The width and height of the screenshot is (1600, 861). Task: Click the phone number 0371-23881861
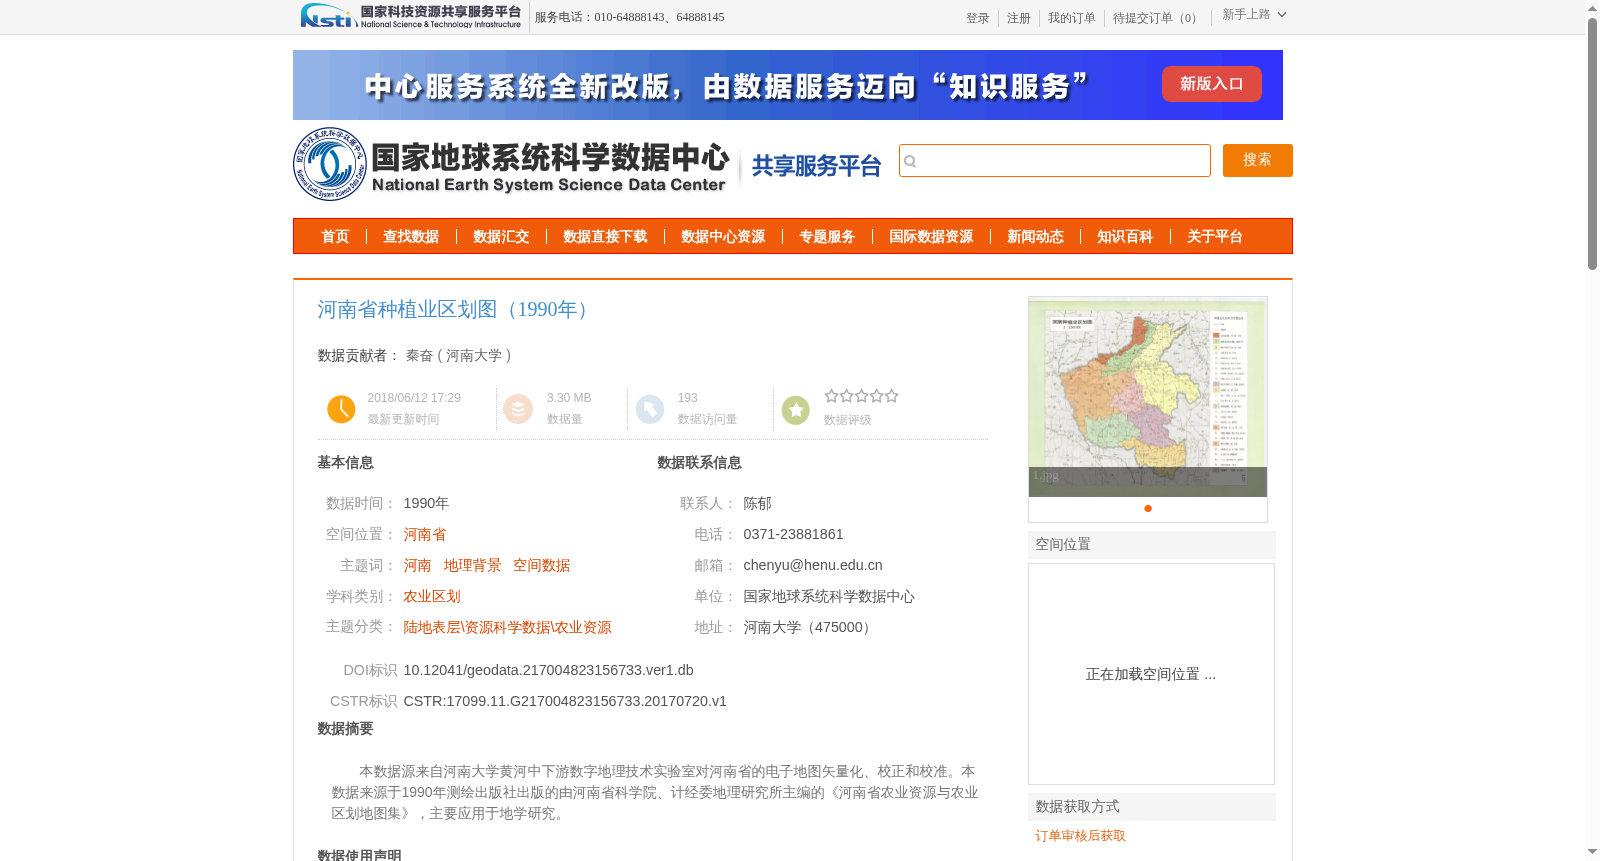793,534
